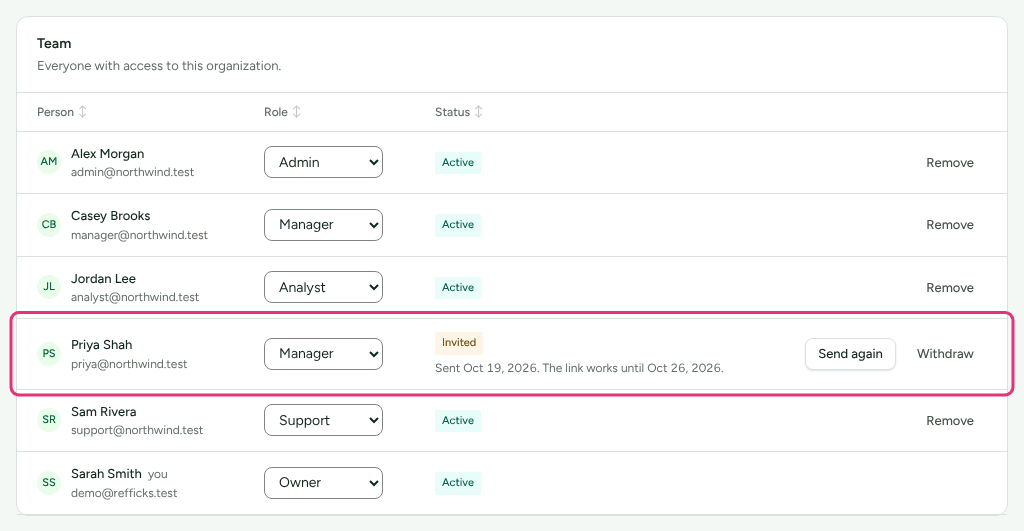Click the email demo@refficks.test
The width and height of the screenshot is (1024, 531).
(x=124, y=493)
